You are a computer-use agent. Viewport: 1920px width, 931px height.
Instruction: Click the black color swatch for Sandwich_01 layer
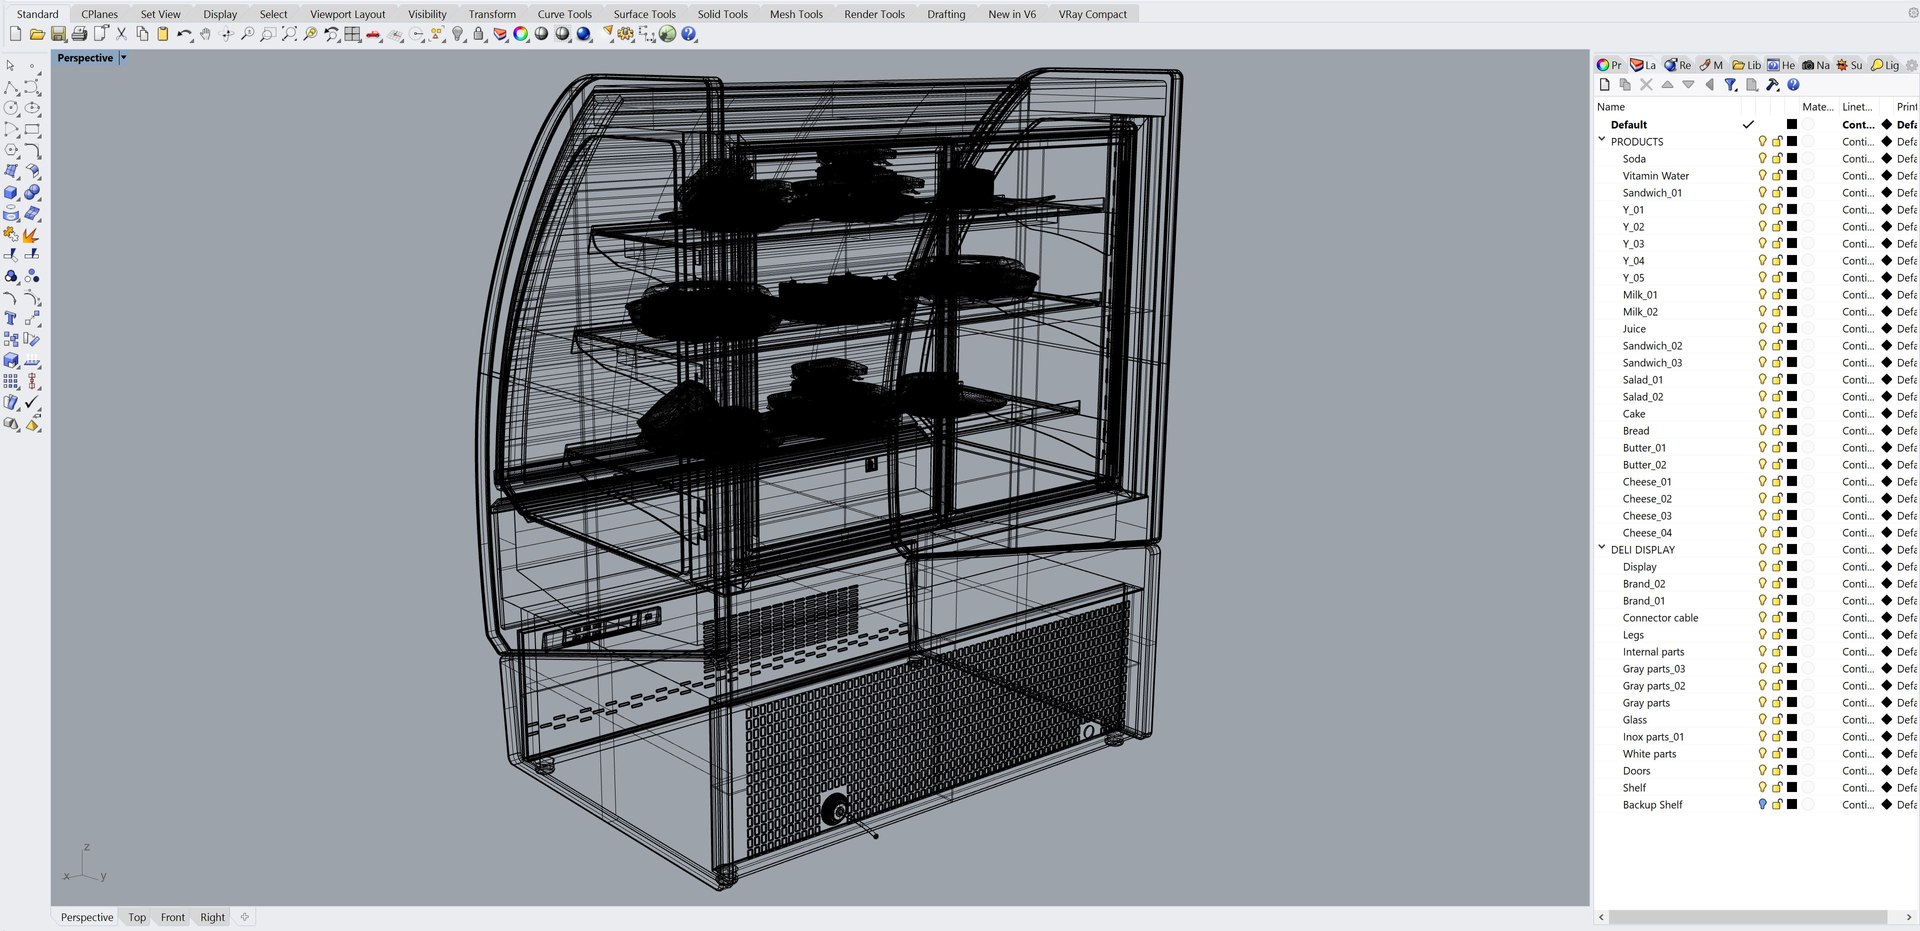(1792, 192)
